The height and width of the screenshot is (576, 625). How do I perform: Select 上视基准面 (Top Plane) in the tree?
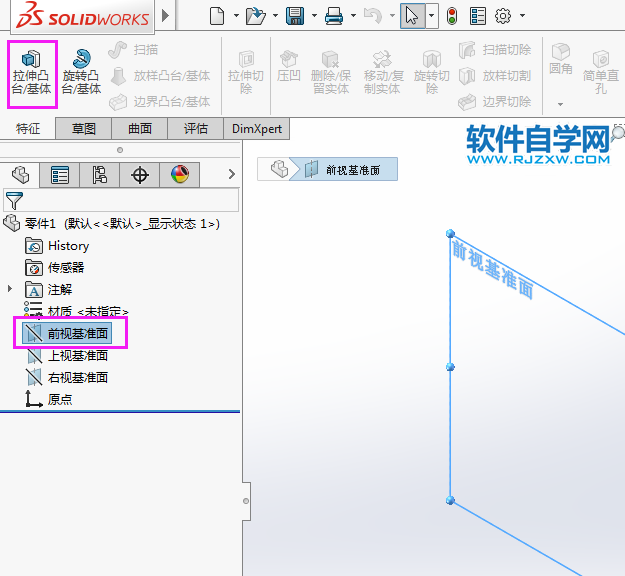pyautogui.click(x=67, y=356)
